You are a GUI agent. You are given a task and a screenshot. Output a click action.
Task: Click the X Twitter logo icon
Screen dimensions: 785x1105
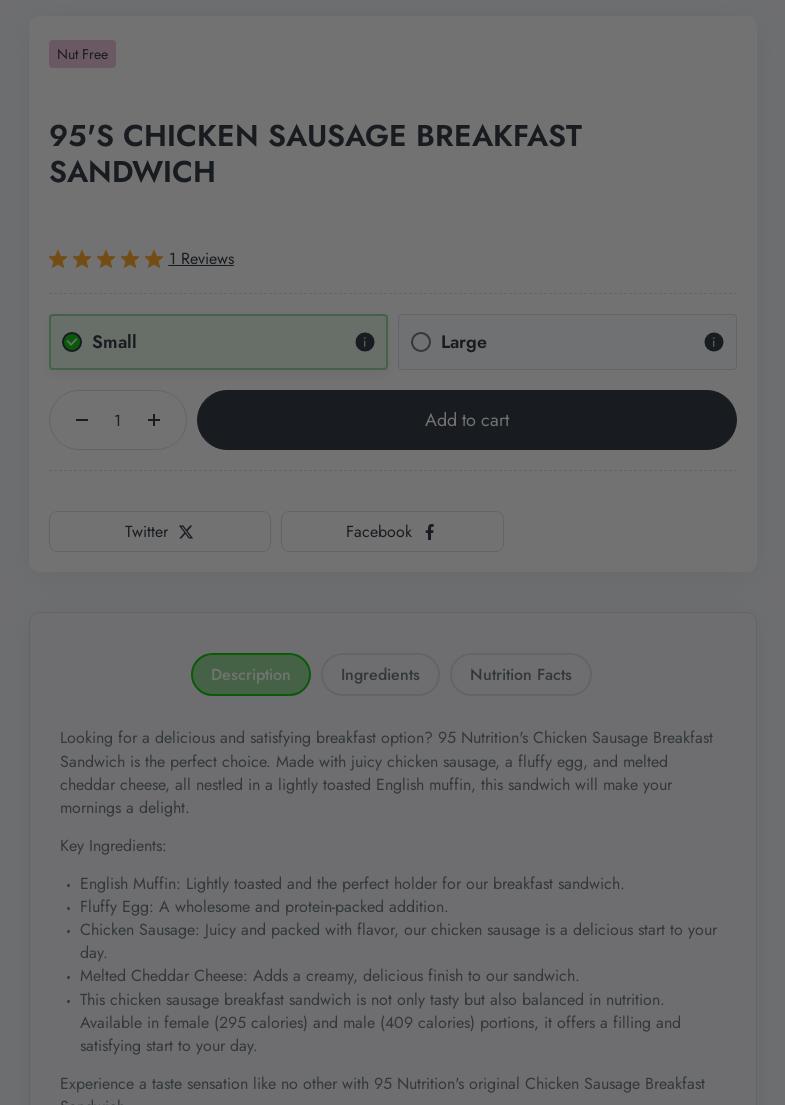(186, 532)
